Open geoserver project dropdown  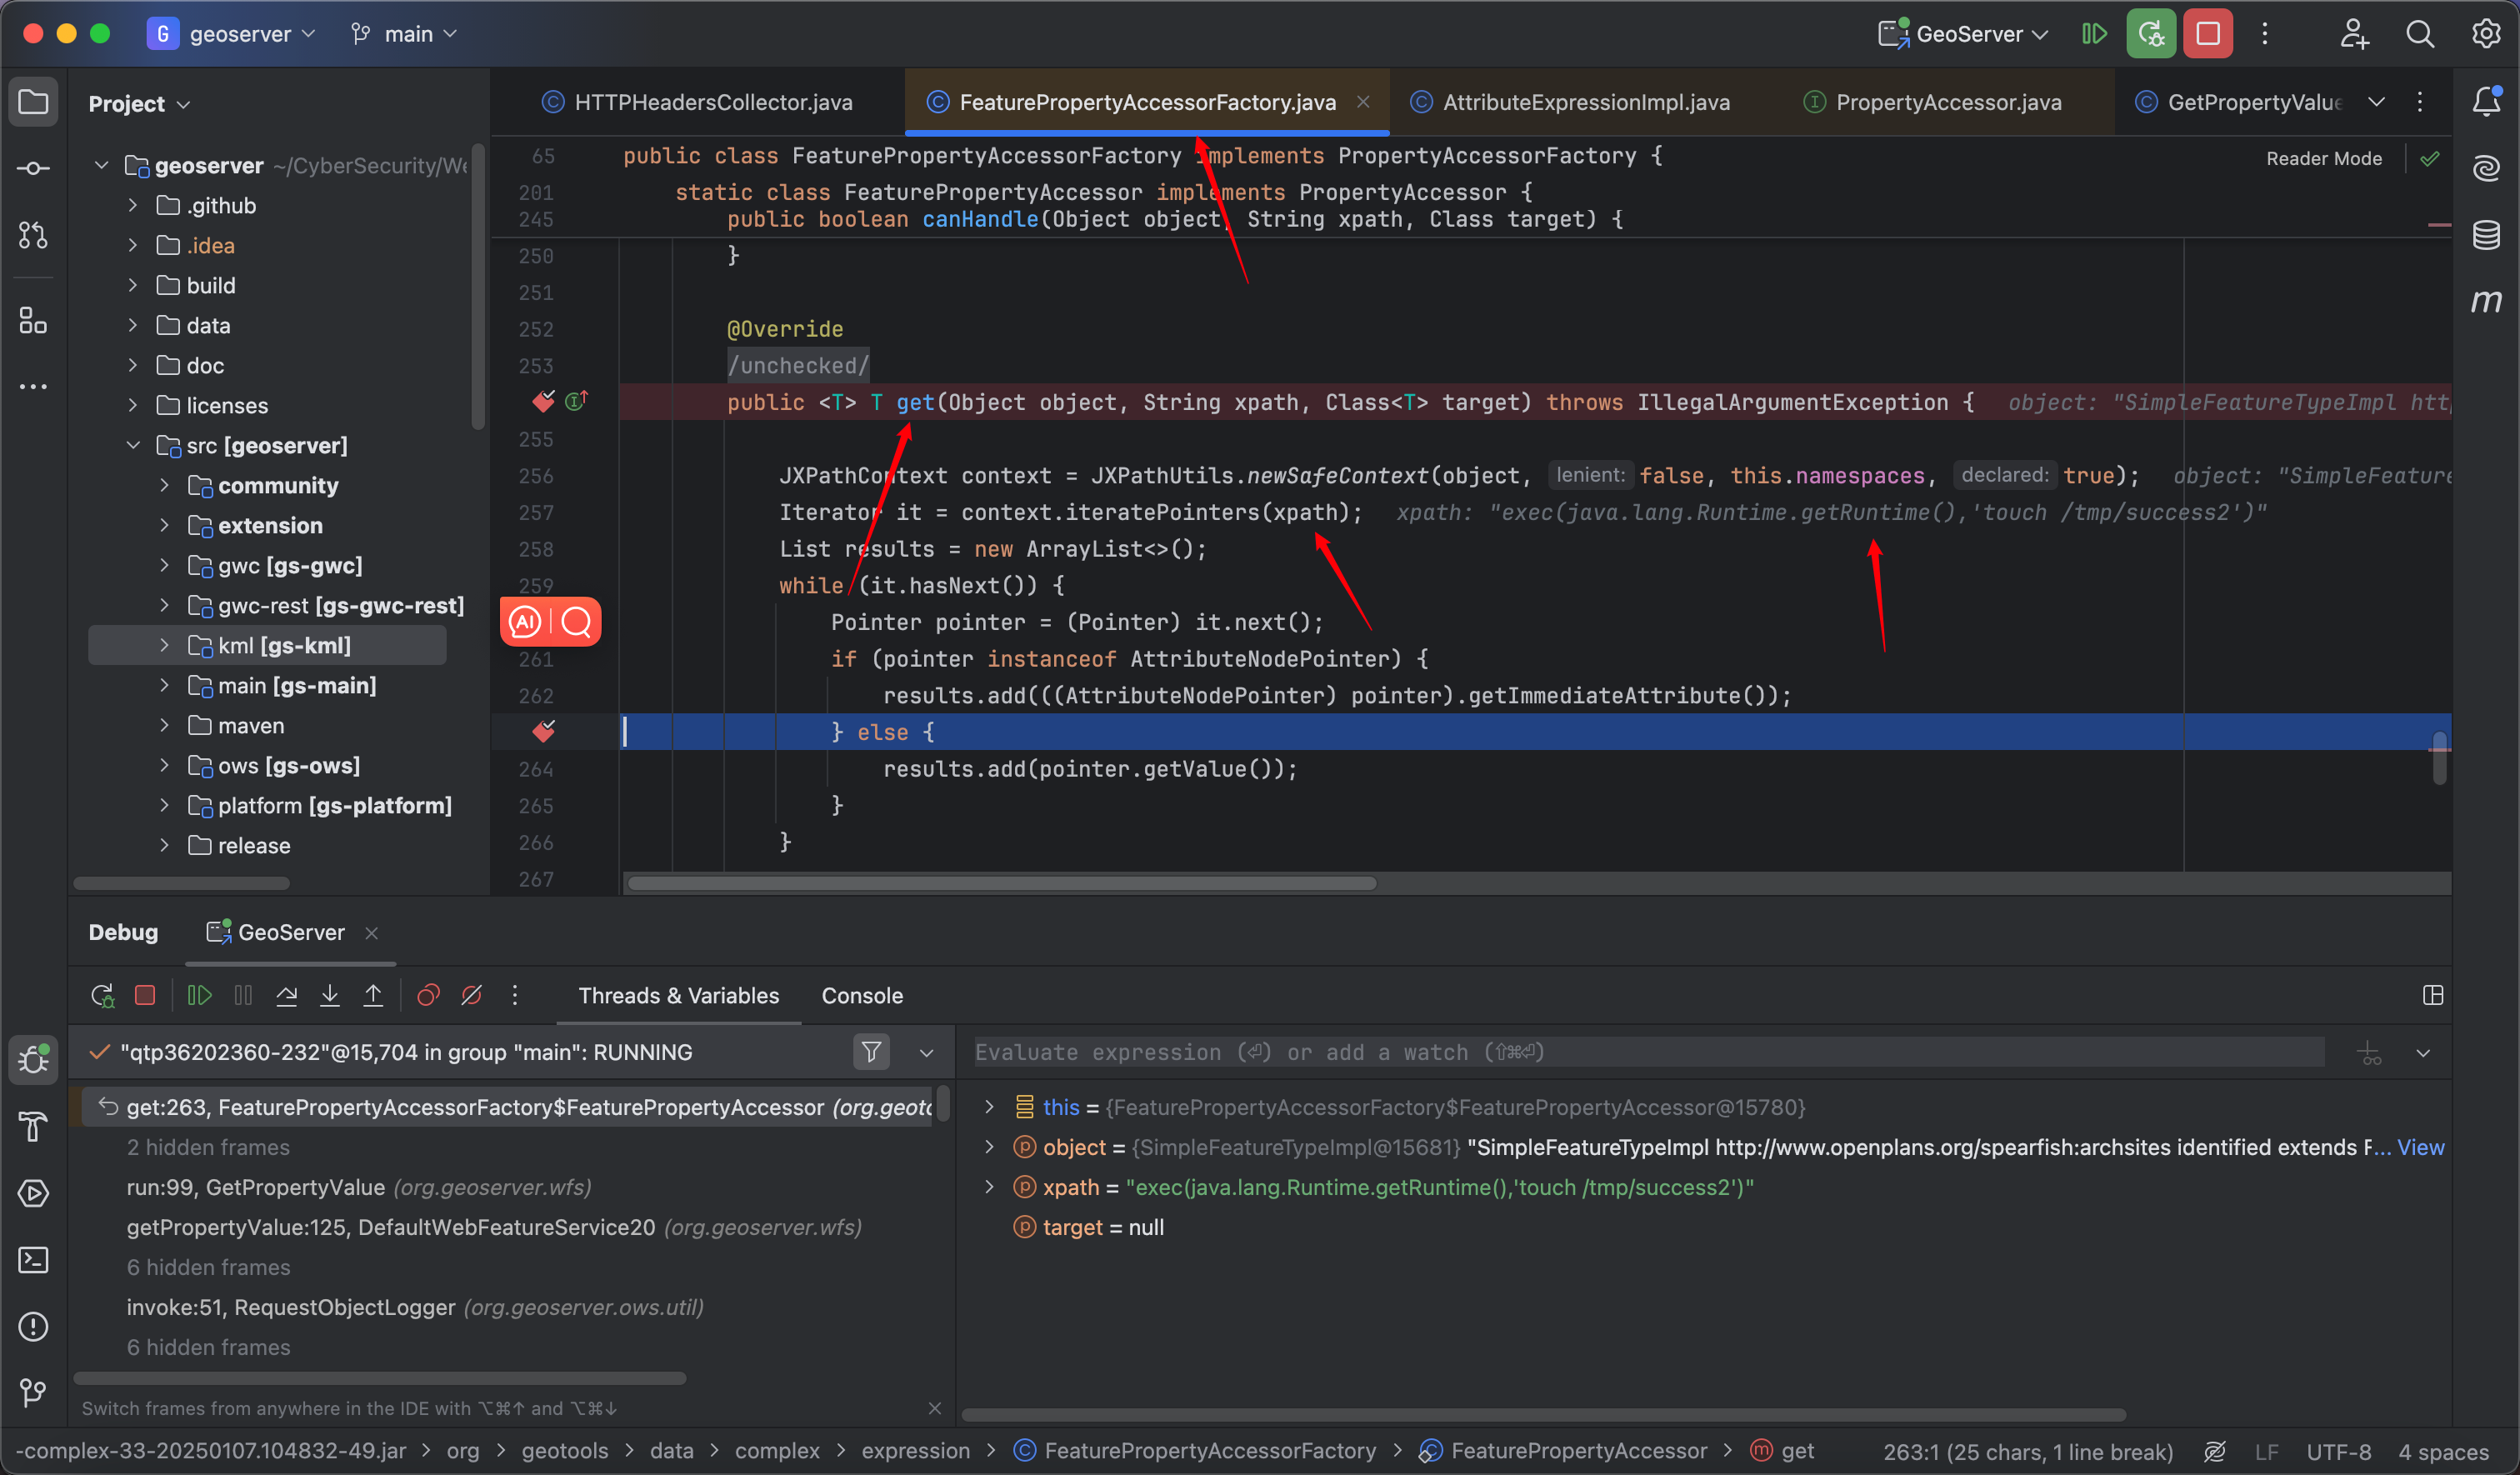coord(232,34)
